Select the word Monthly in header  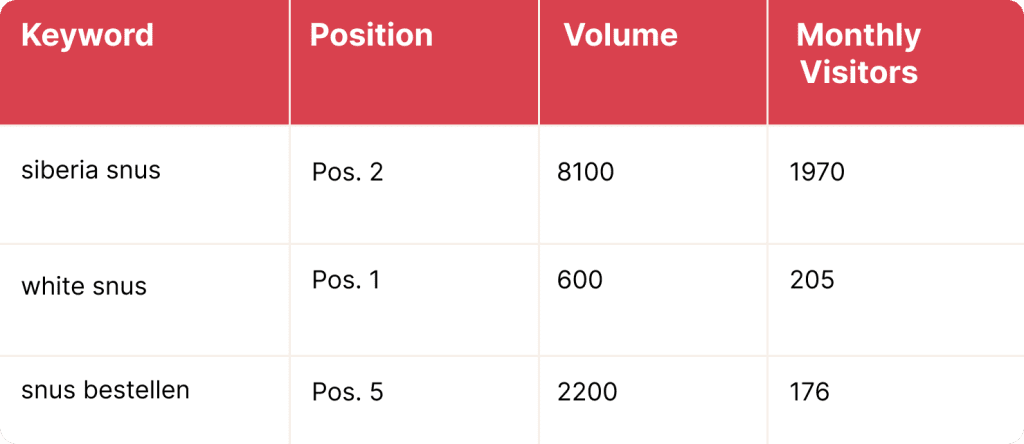point(859,37)
